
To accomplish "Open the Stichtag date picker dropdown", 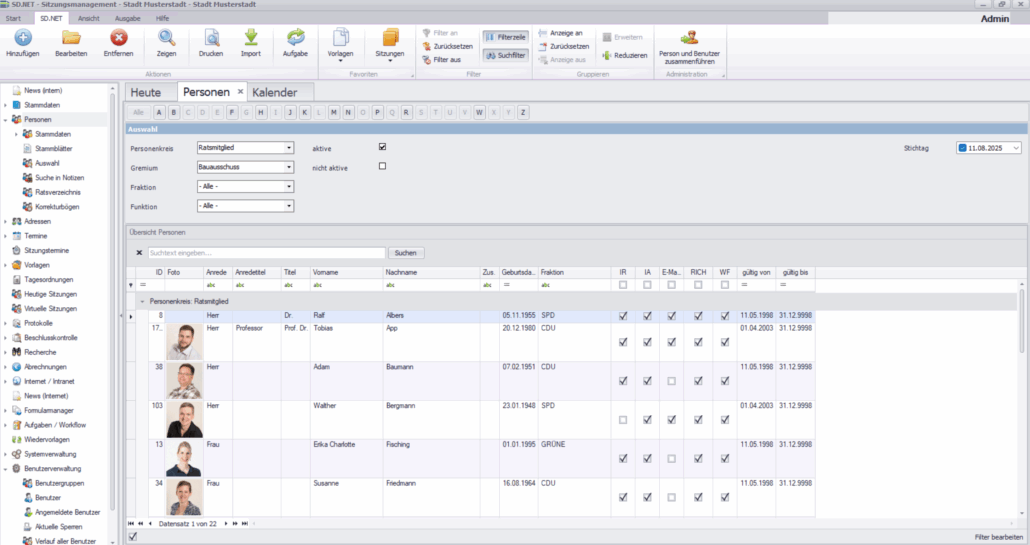I will pos(1015,148).
